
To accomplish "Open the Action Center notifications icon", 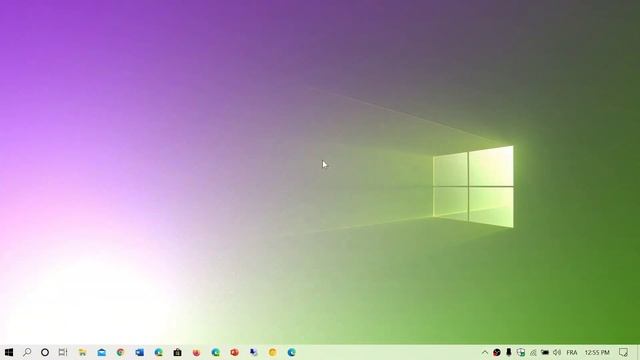I will 623,352.
